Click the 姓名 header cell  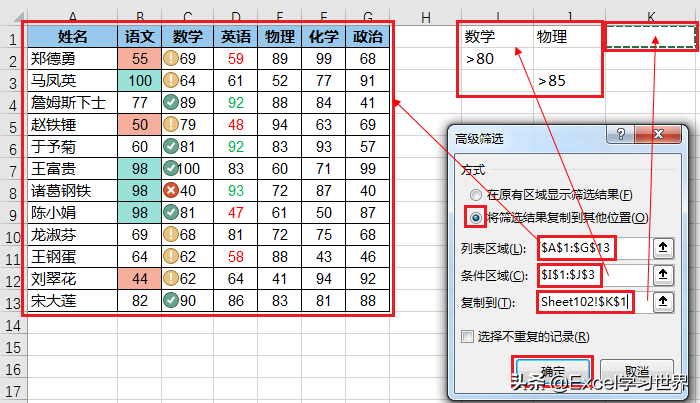click(72, 37)
